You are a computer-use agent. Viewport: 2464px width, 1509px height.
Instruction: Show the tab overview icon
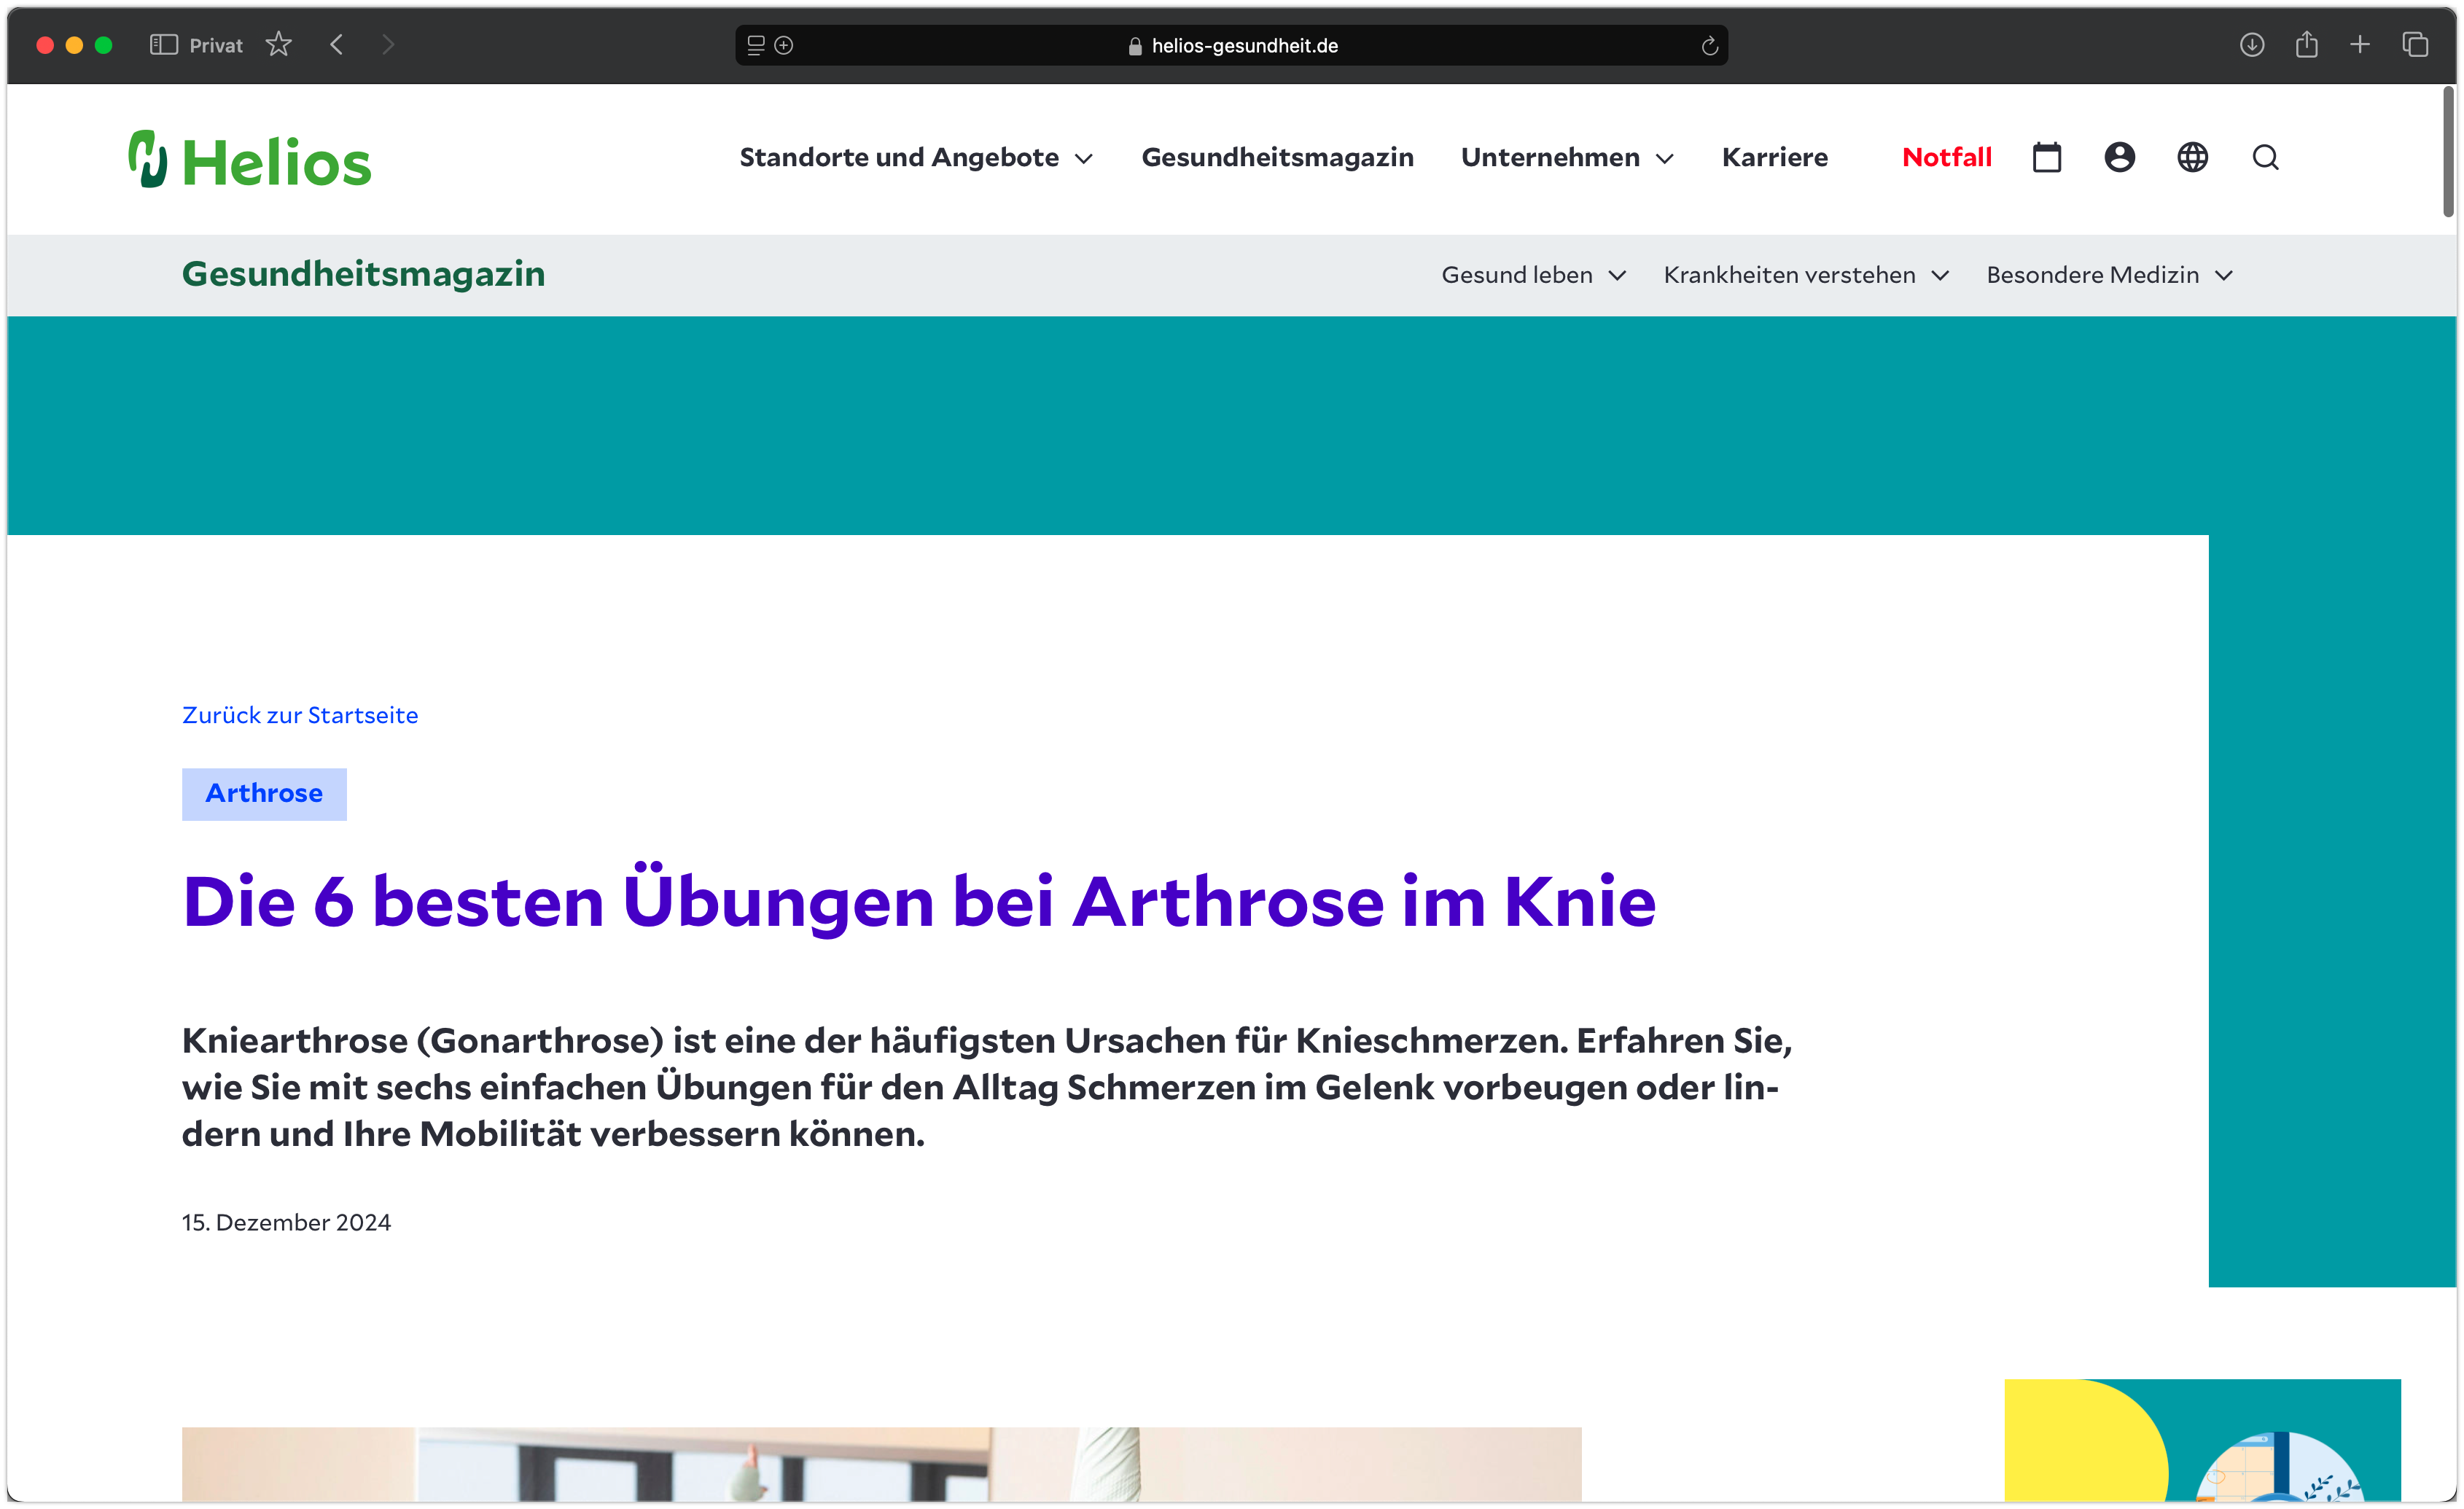[2416, 45]
